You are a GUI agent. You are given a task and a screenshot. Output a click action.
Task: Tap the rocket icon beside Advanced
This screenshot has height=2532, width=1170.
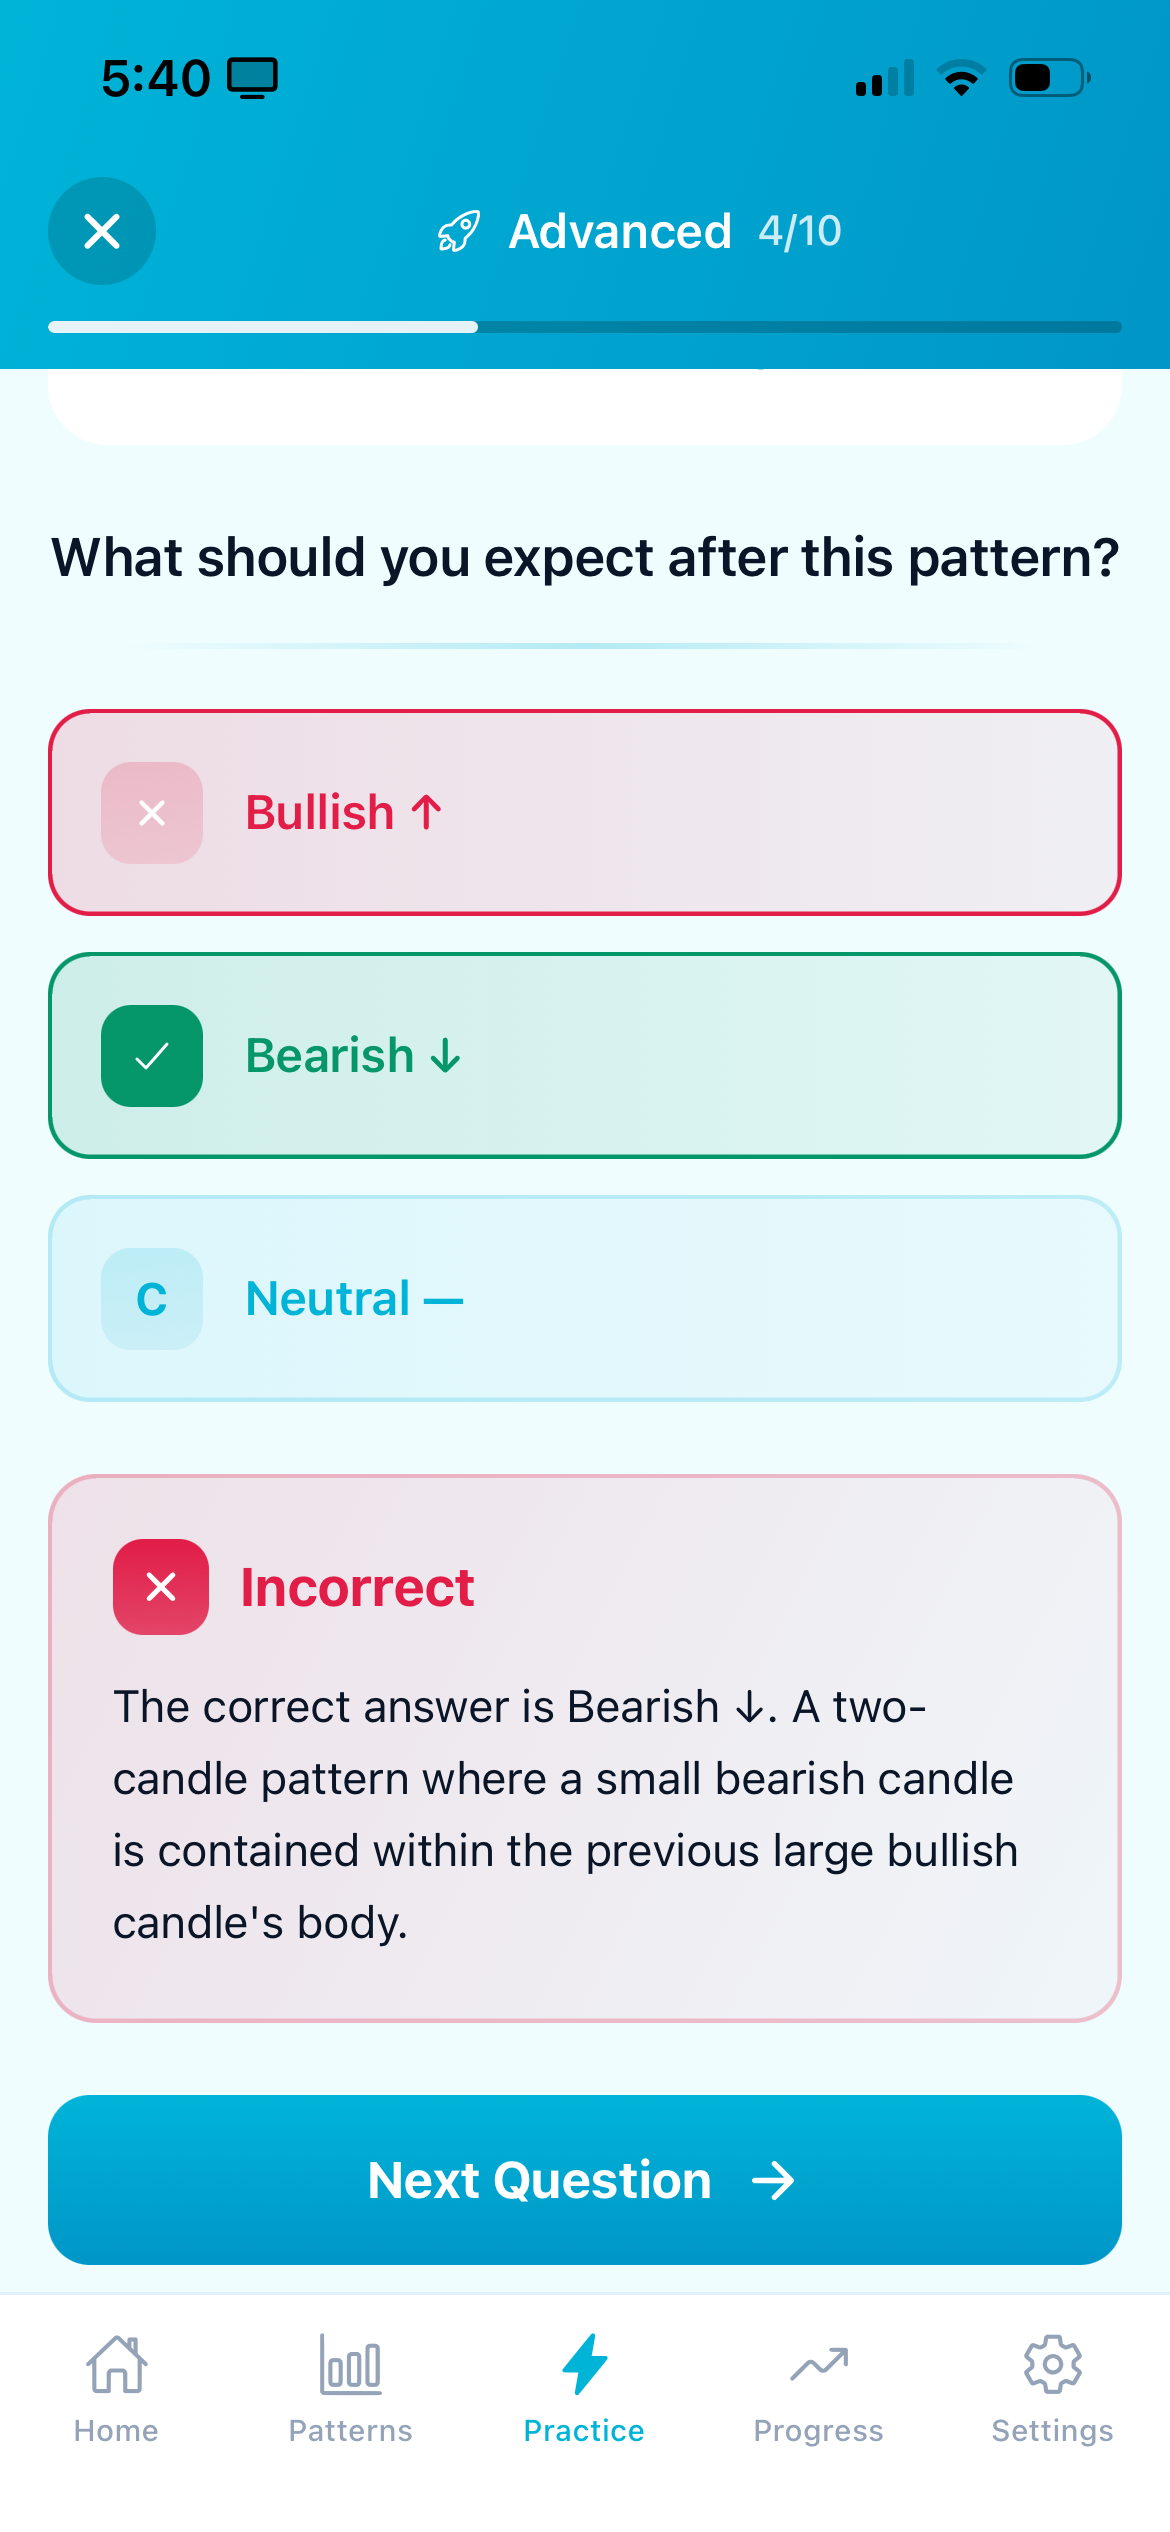pyautogui.click(x=459, y=232)
